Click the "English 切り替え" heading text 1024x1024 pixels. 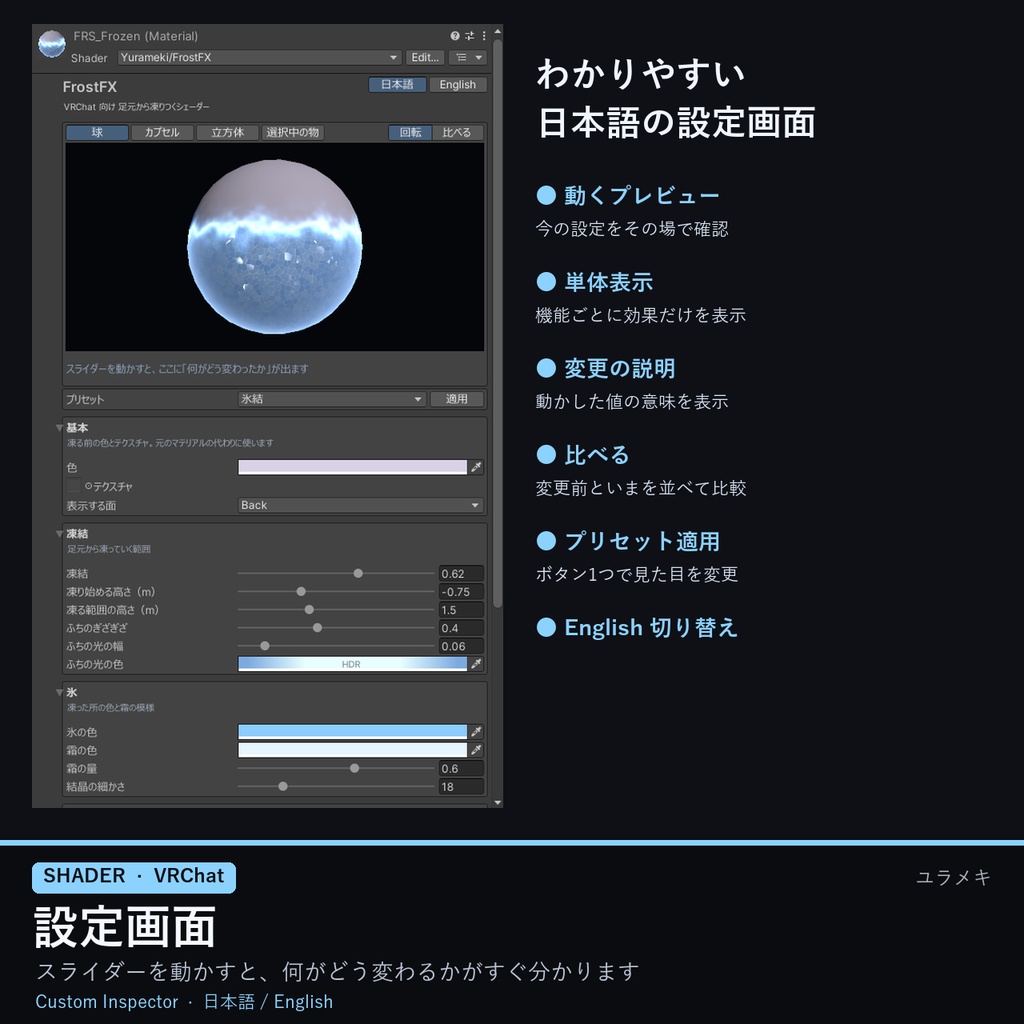point(651,628)
